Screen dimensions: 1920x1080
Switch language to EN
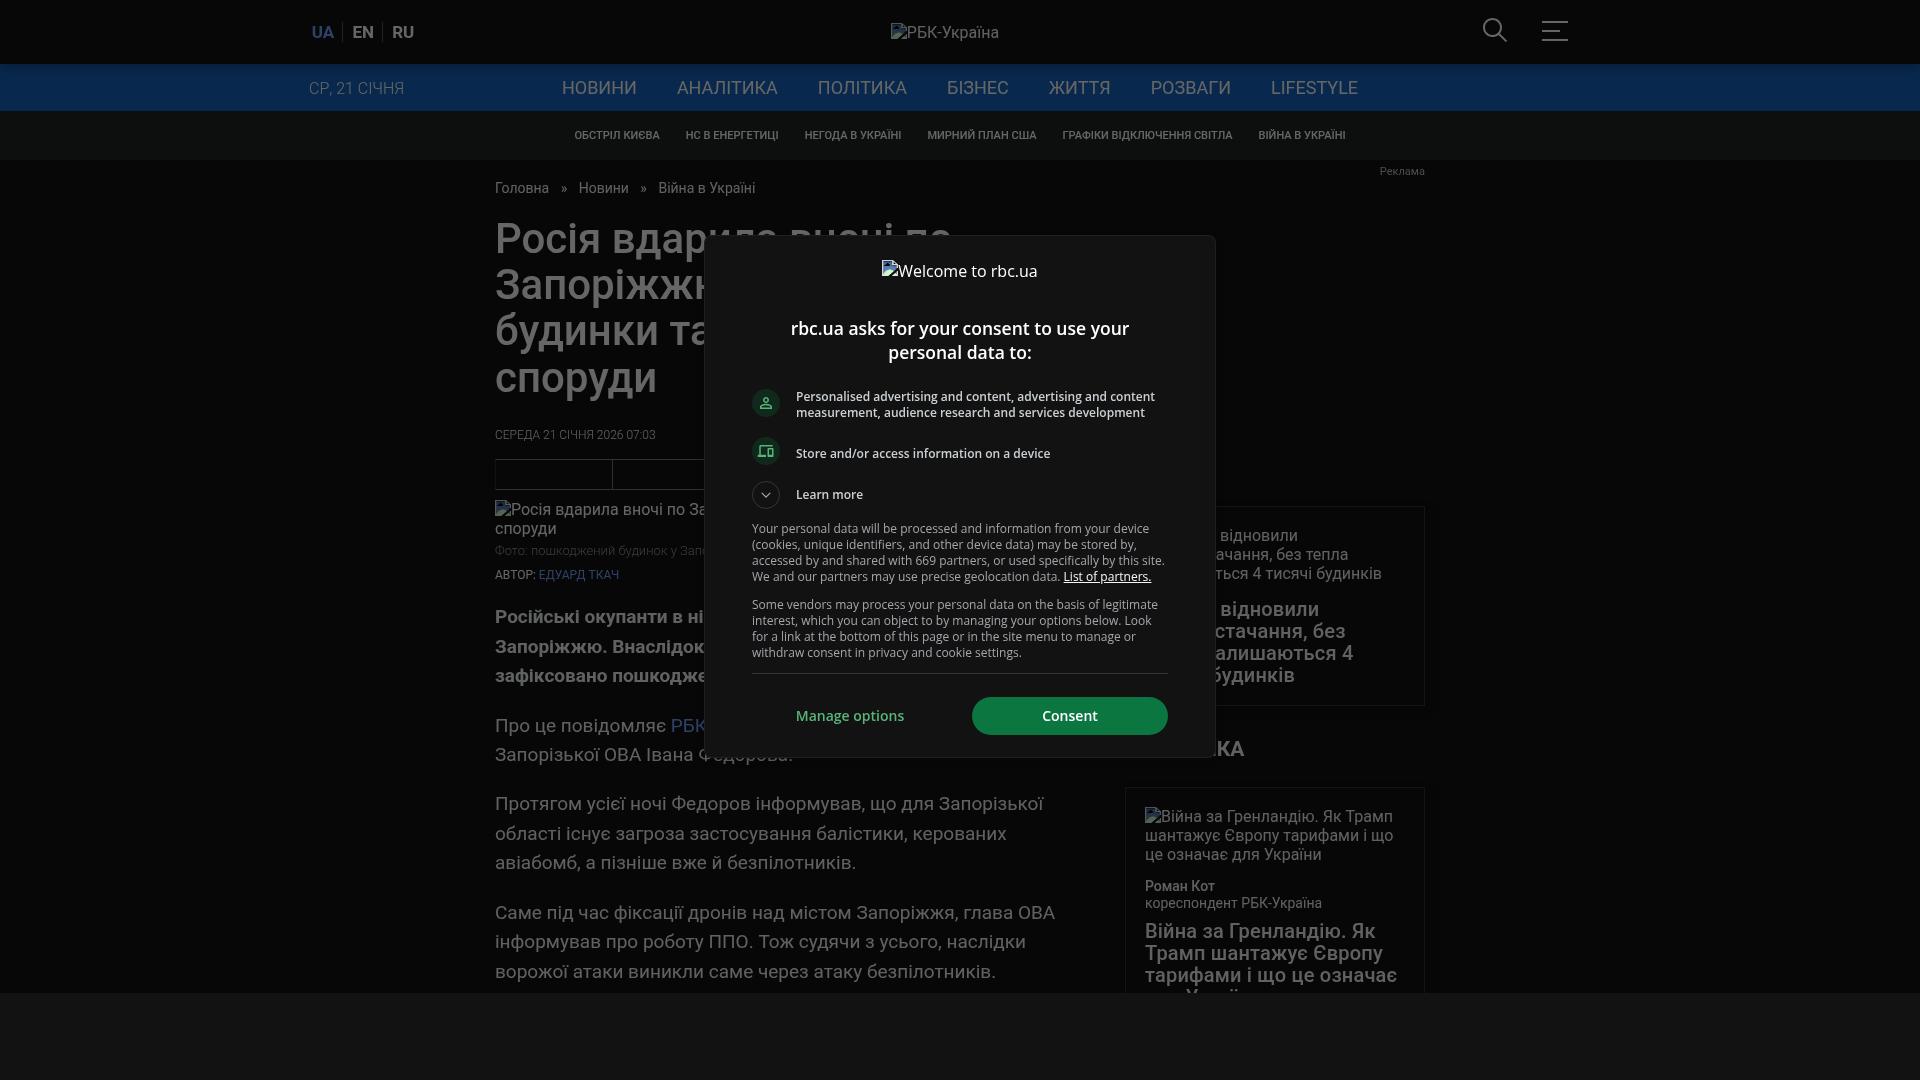(x=363, y=32)
